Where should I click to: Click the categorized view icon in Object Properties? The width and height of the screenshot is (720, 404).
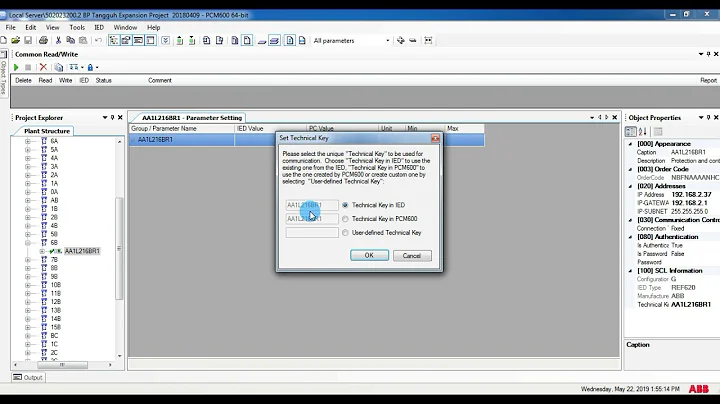631,132
